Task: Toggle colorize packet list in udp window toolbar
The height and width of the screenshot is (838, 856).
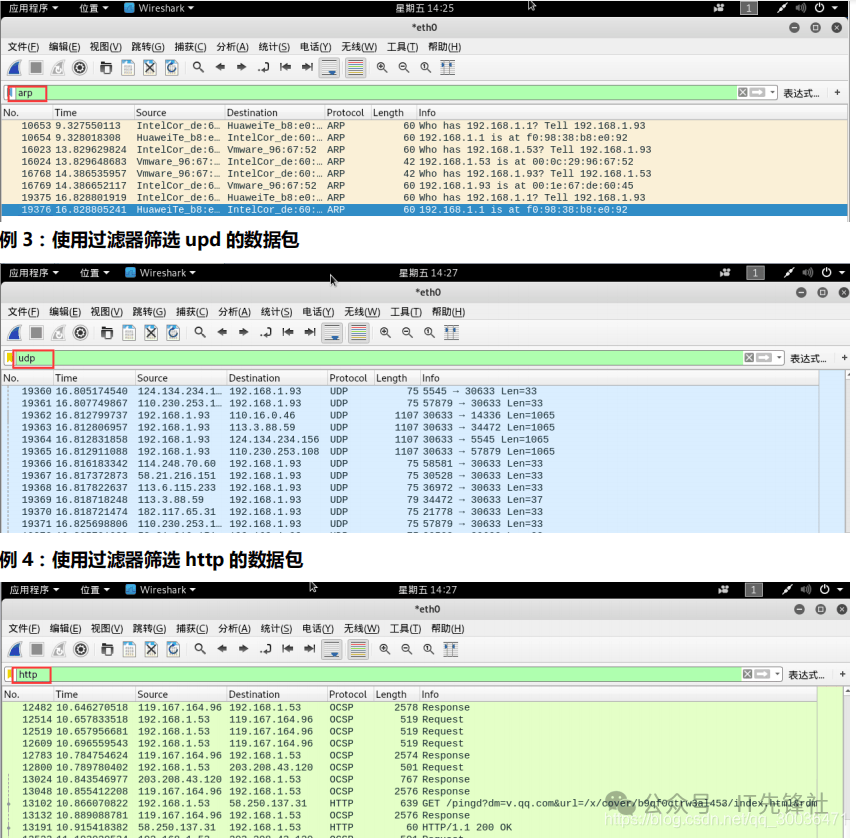Action: tap(357, 333)
